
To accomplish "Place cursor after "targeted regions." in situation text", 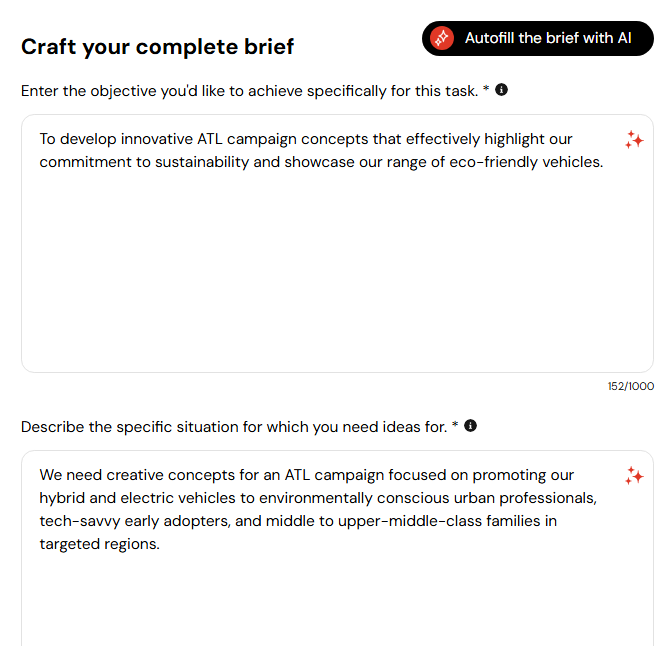I will pyautogui.click(x=160, y=544).
